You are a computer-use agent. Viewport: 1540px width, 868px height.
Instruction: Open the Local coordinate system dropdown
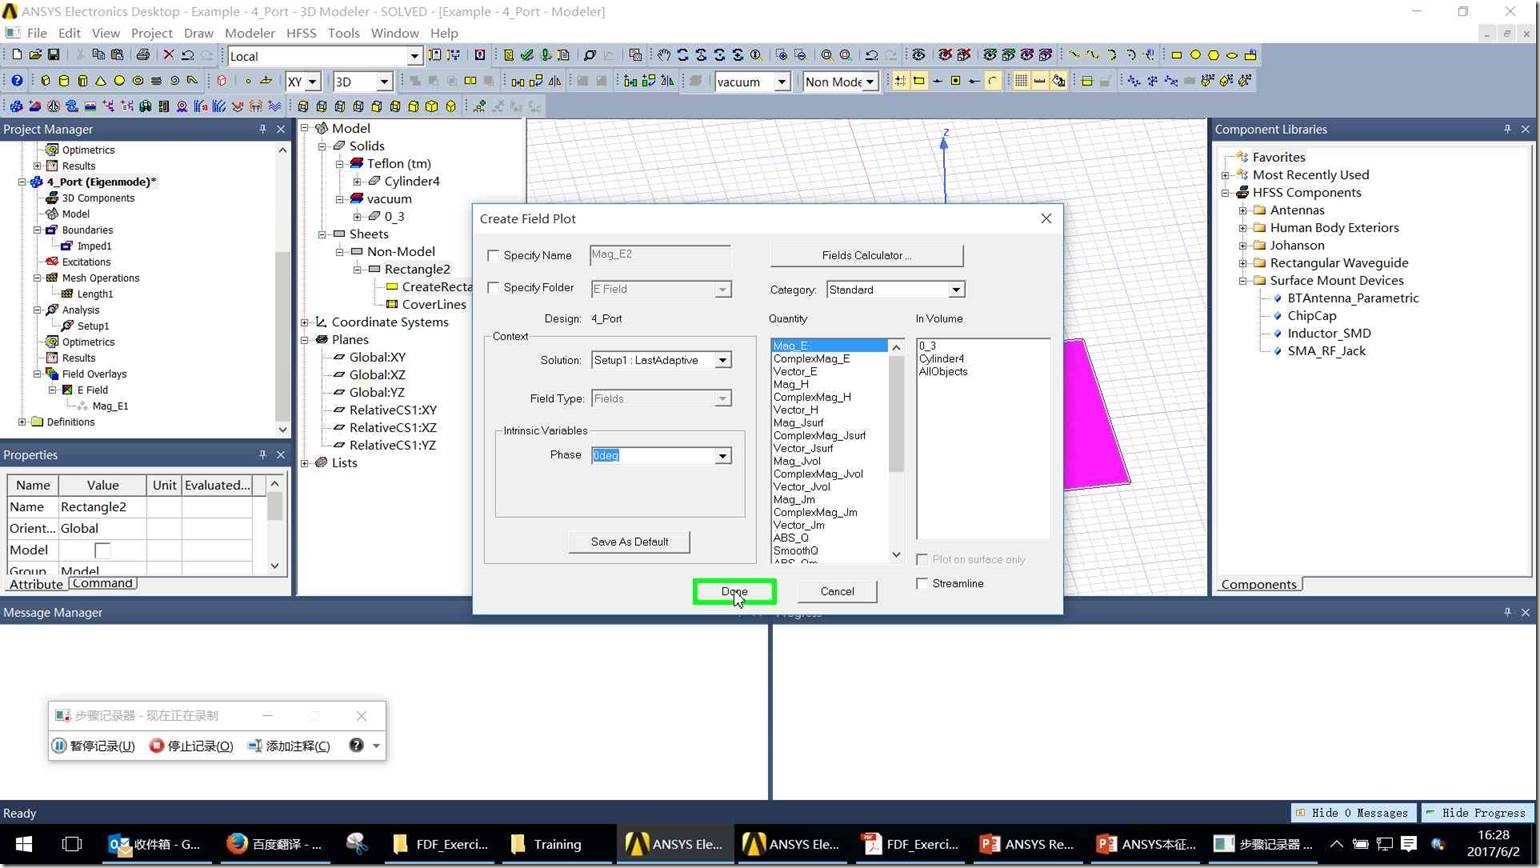[414, 56]
